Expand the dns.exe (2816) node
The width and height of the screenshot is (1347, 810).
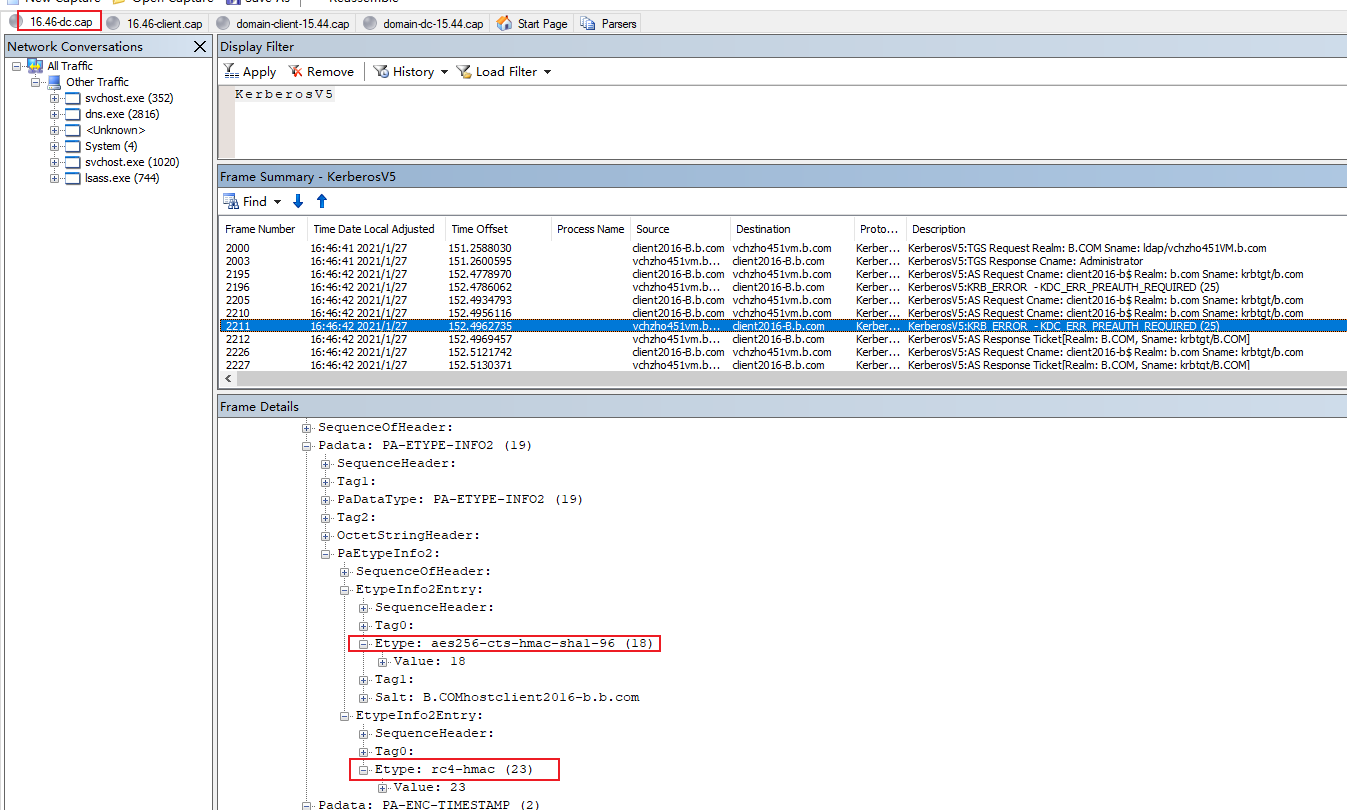pyautogui.click(x=55, y=114)
